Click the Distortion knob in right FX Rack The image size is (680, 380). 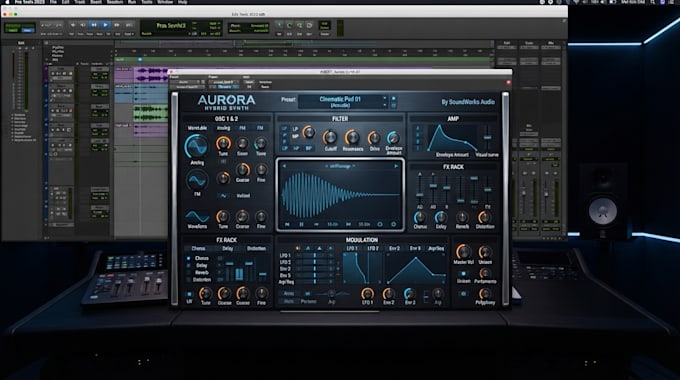[484, 217]
